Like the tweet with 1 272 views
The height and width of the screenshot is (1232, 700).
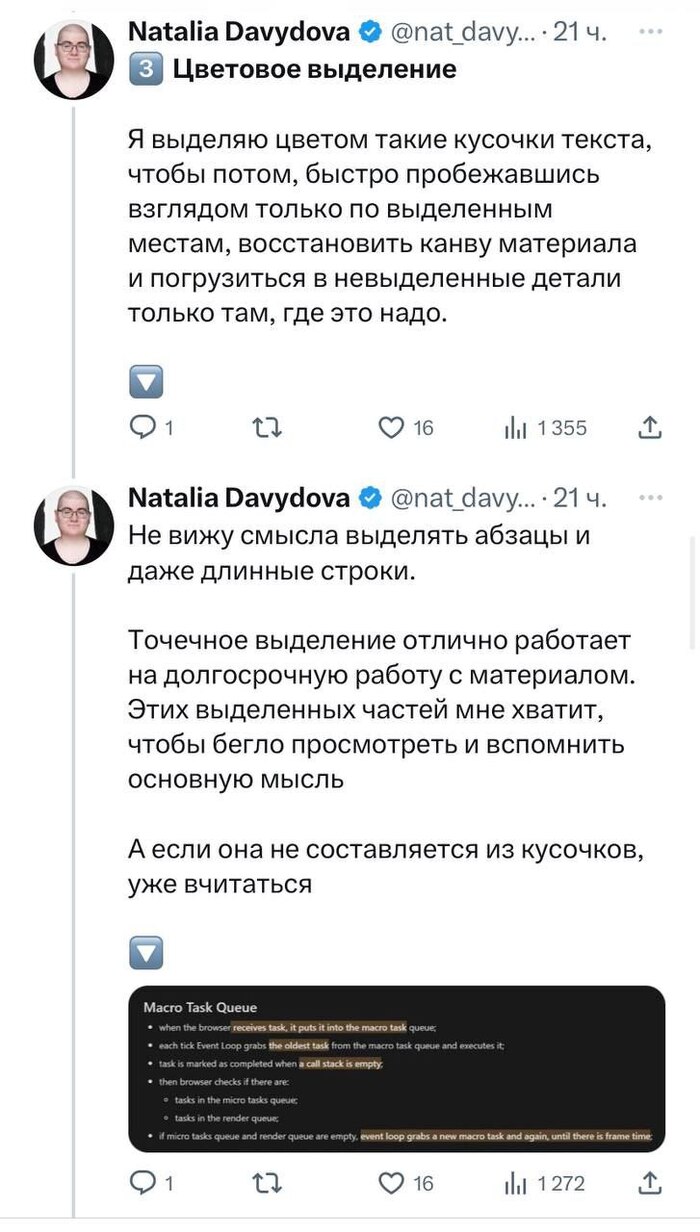click(x=391, y=1183)
